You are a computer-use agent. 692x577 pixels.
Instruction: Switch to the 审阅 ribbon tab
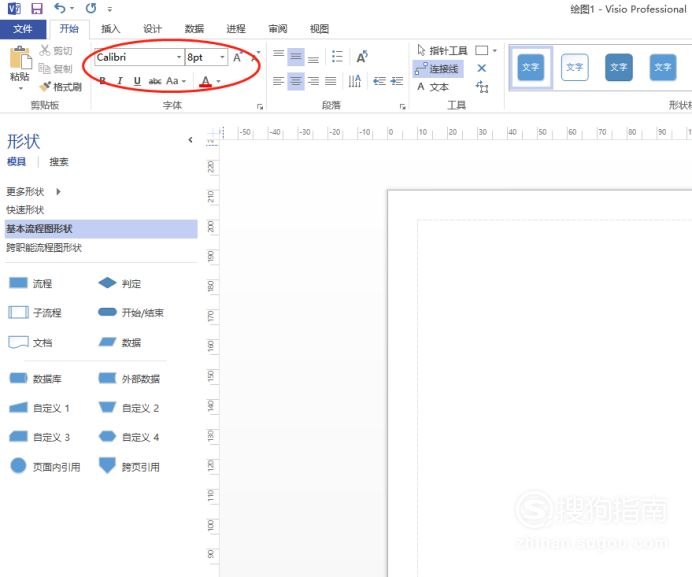[278, 29]
